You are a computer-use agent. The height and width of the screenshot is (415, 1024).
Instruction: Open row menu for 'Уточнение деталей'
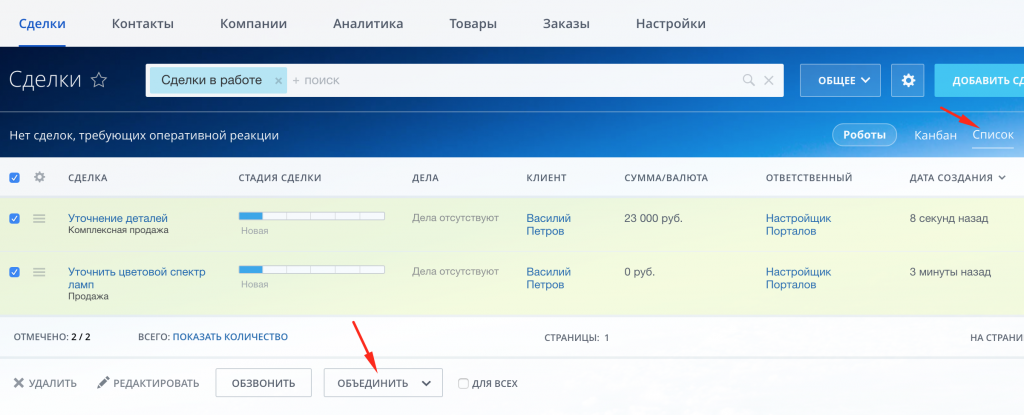coord(39,219)
